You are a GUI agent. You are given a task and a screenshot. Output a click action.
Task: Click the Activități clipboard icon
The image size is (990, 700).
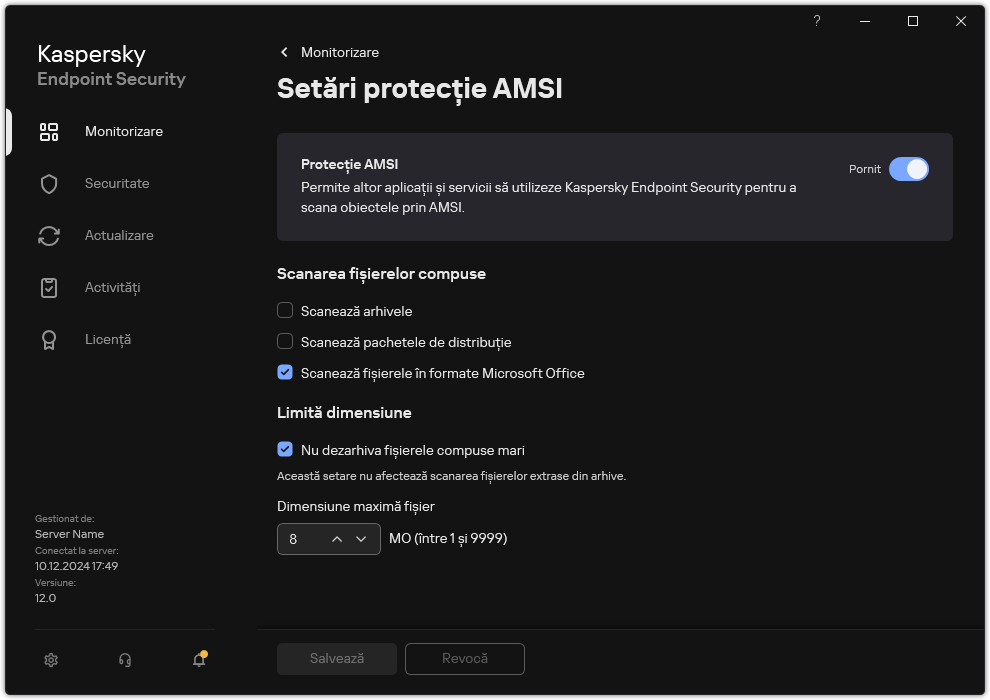coord(49,288)
